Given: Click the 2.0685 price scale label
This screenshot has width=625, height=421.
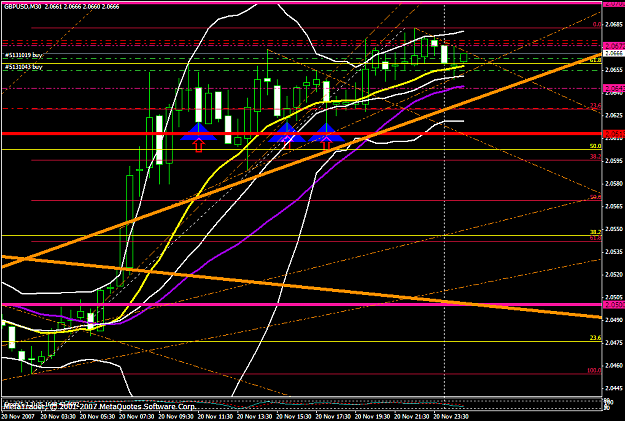Looking at the screenshot, I should pyautogui.click(x=614, y=24).
